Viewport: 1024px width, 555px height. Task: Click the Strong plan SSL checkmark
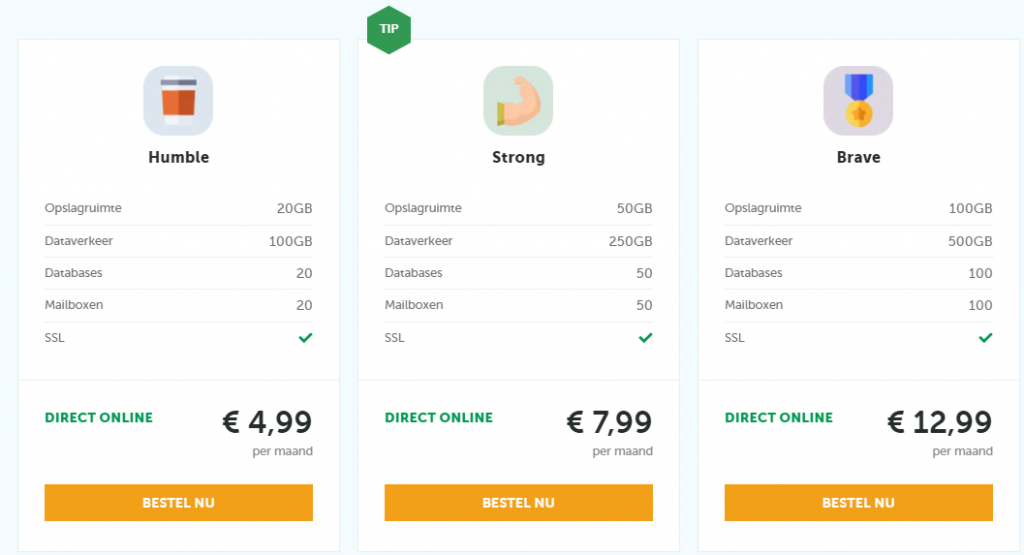(x=645, y=338)
